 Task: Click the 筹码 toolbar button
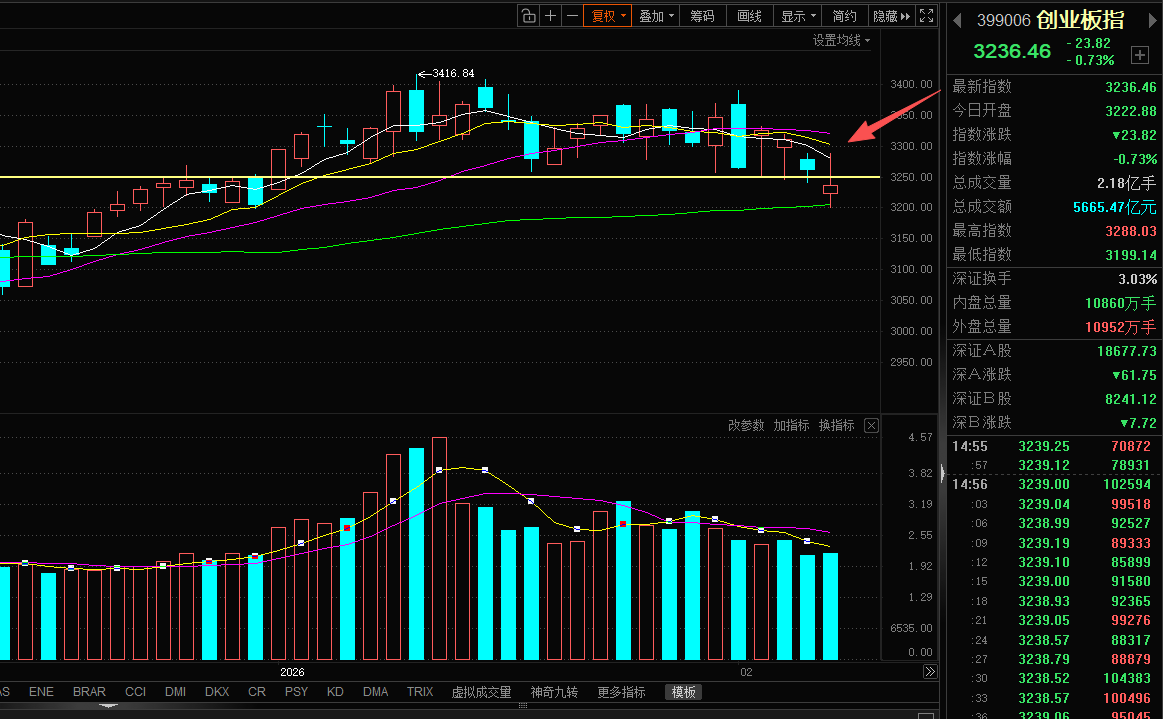(702, 16)
